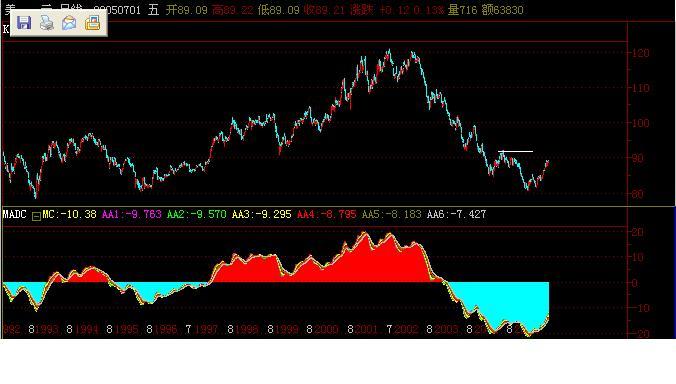
Task: Click the 额63830 amount text
Action: click(502, 10)
